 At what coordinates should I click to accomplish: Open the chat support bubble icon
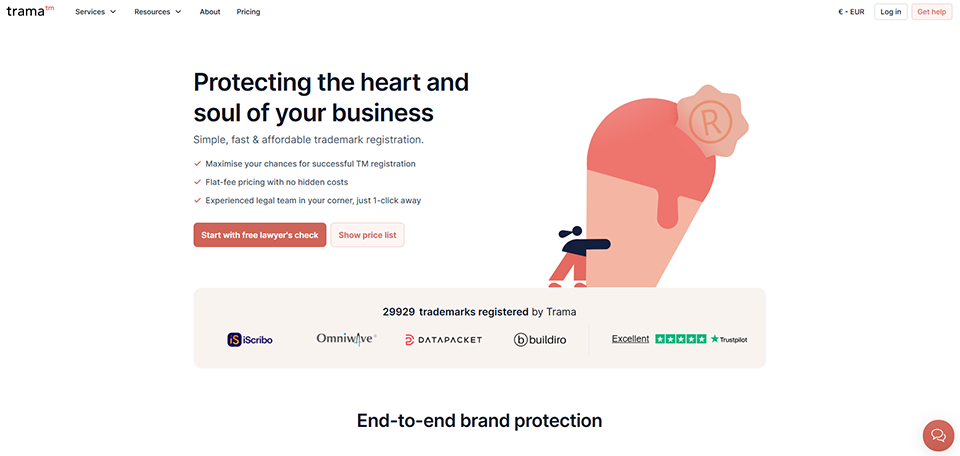click(938, 435)
